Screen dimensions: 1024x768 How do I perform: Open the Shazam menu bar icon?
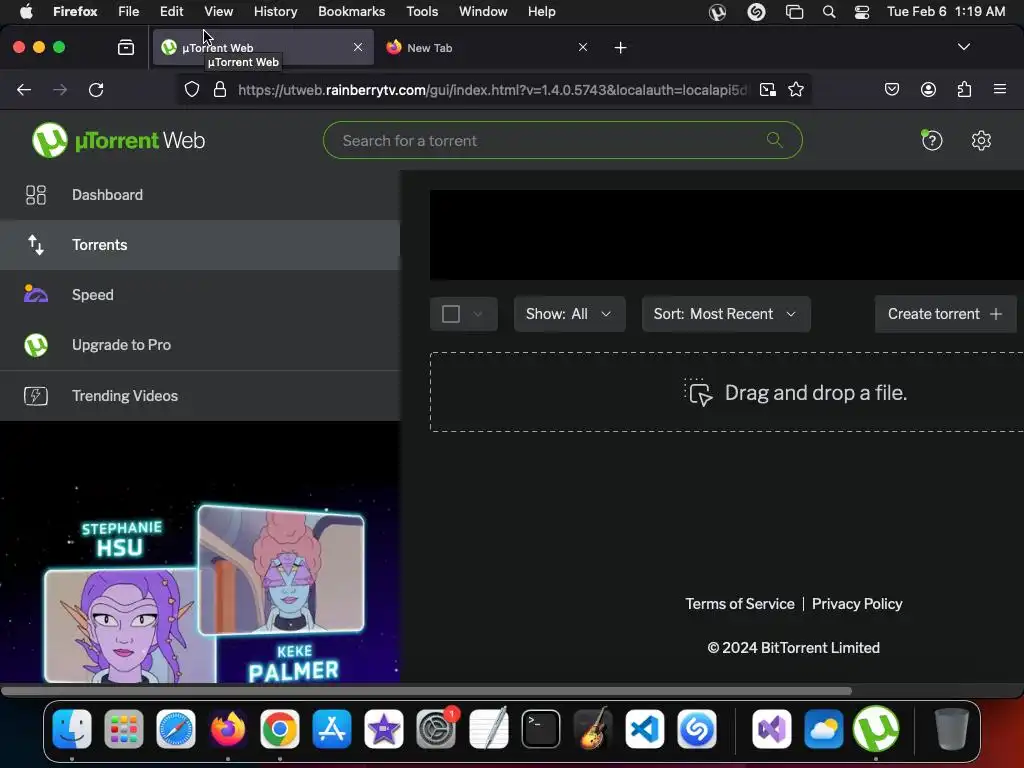tap(756, 12)
